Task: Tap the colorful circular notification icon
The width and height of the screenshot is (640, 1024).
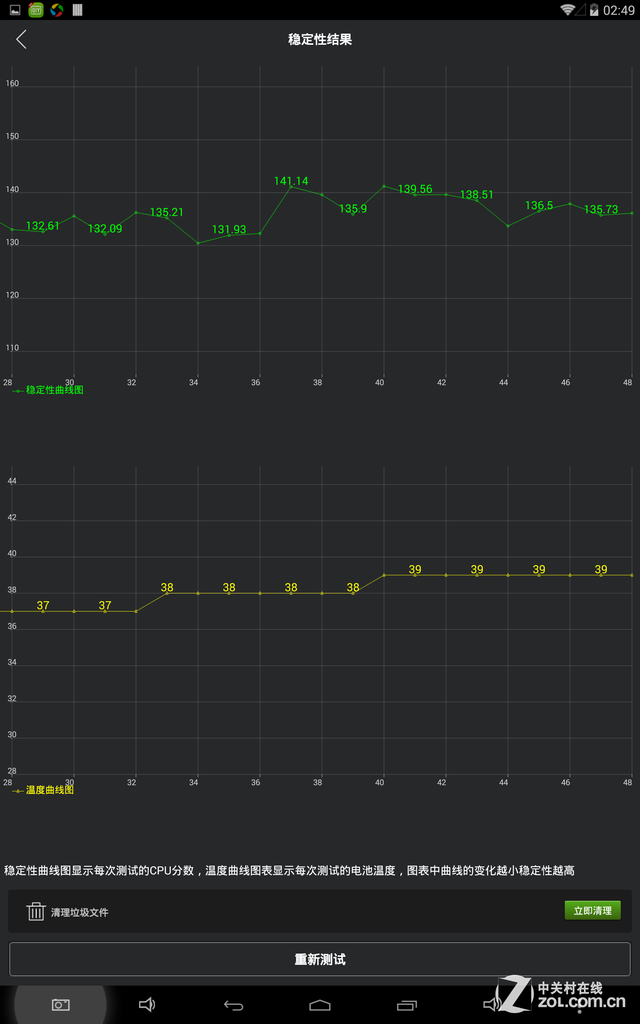Action: pyautogui.click(x=57, y=10)
